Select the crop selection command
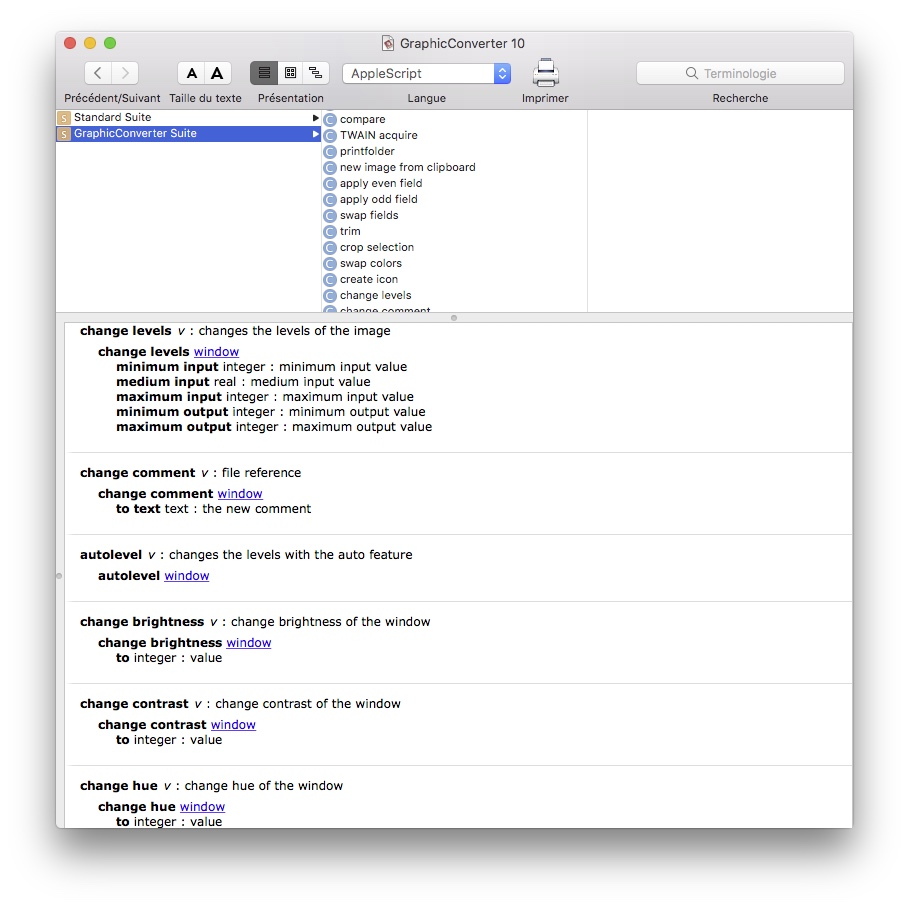Screen dimensions: 909x908 tap(377, 248)
